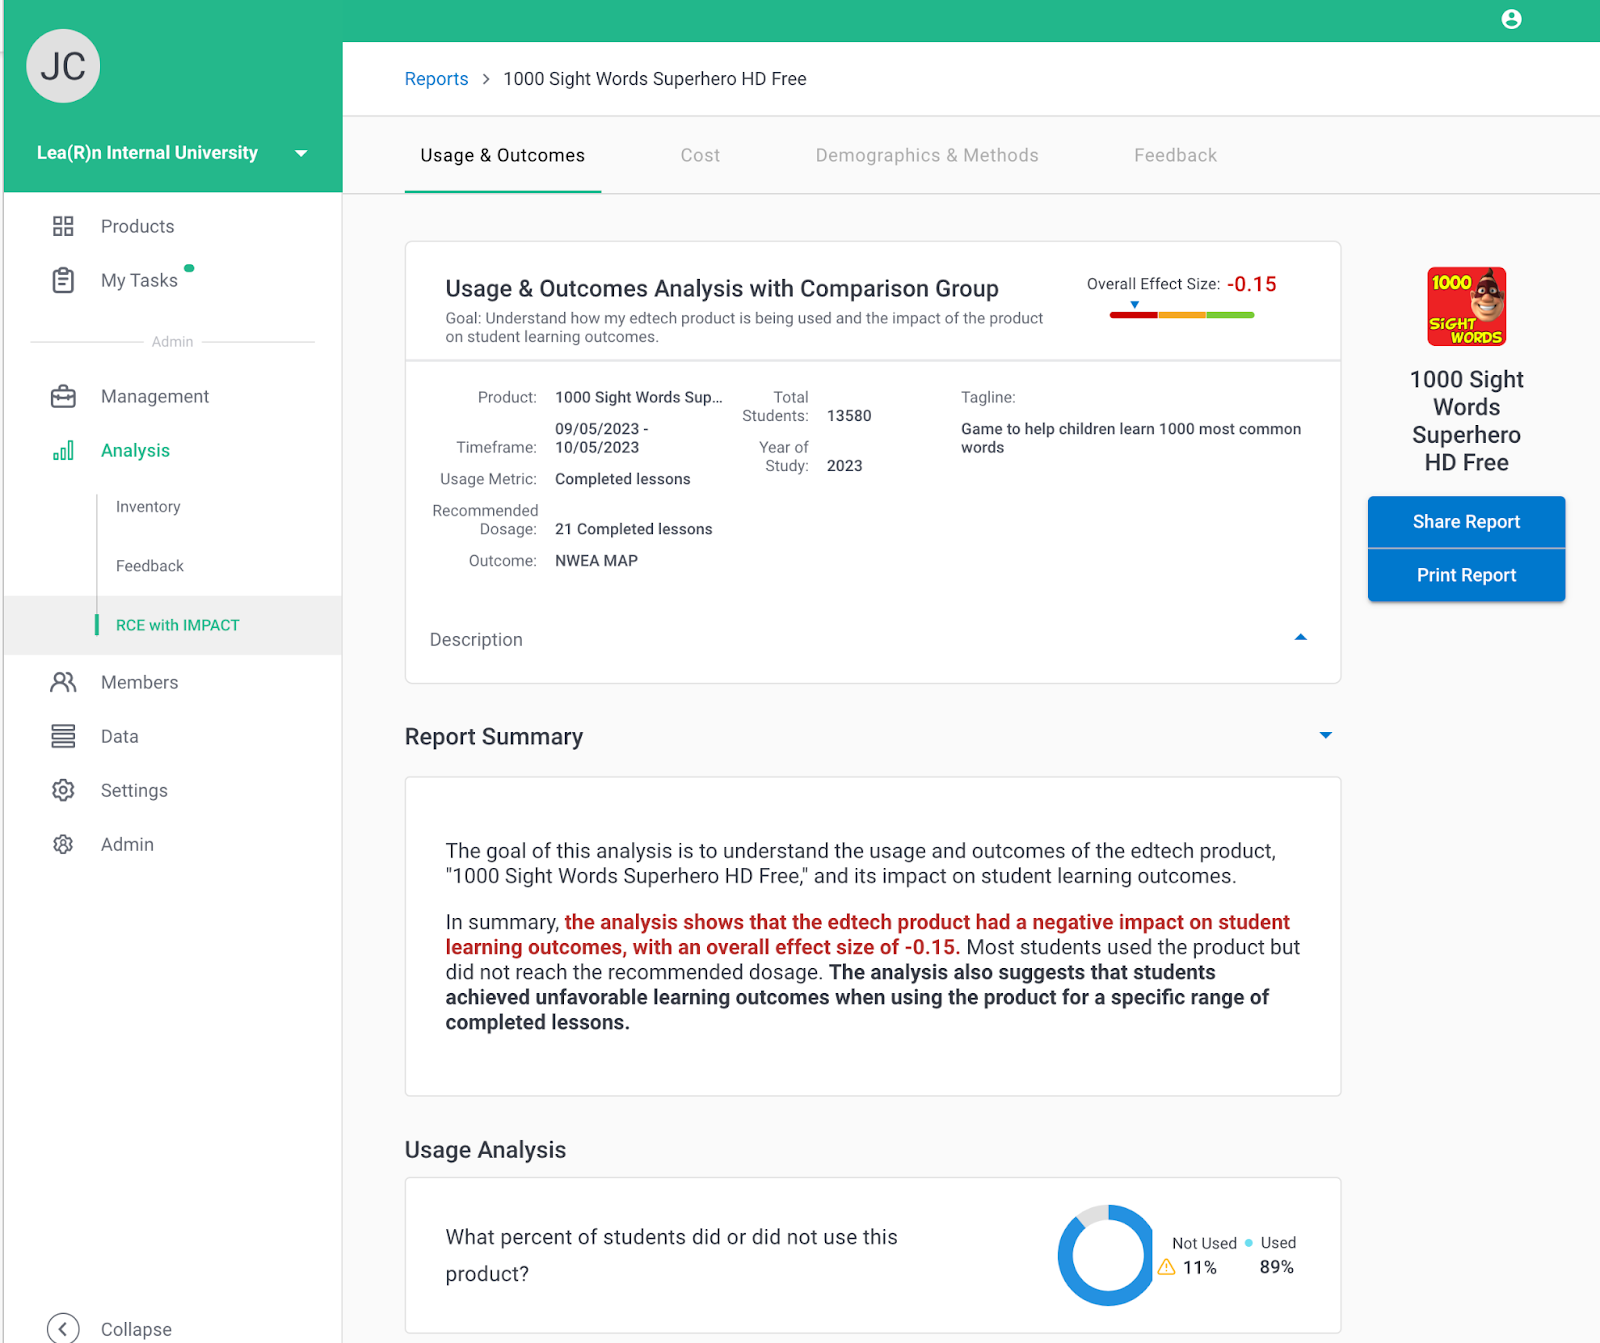Click the 11% not used value
Screen dimensions: 1600x1343
coord(1200,1267)
